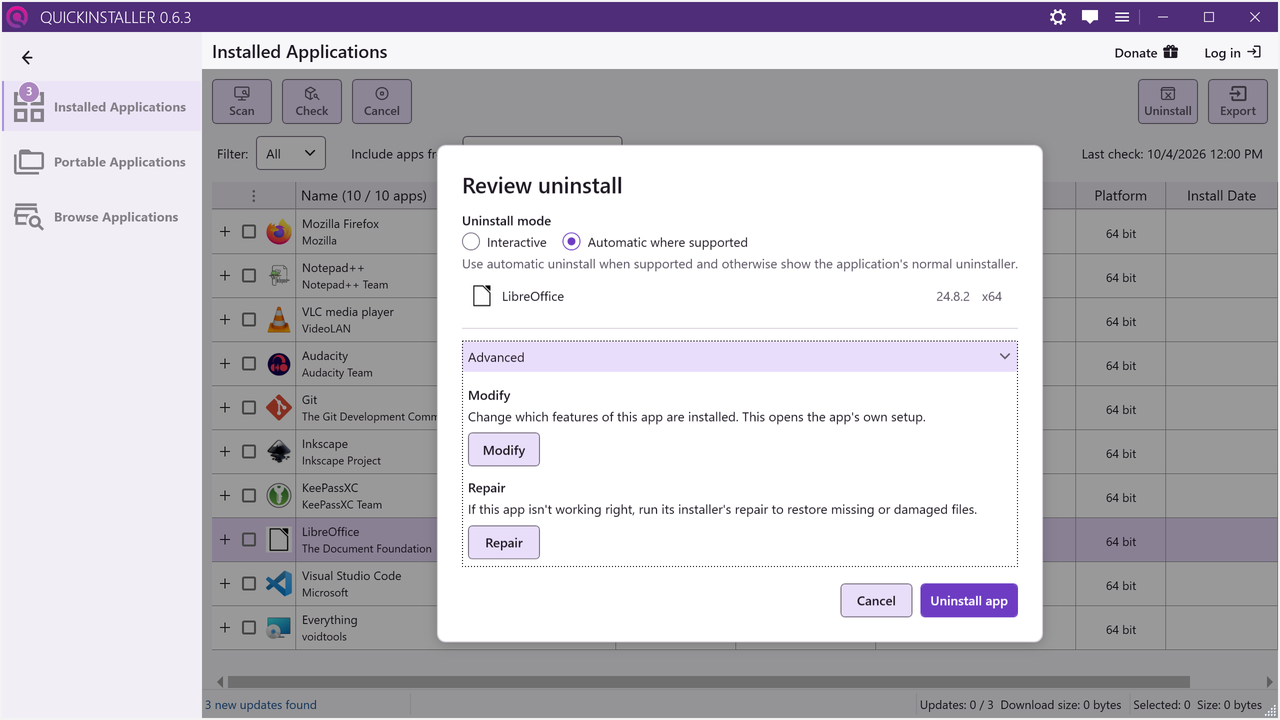Click the Visual Studio Code icon
This screenshot has height=720, width=1280.
pos(279,584)
